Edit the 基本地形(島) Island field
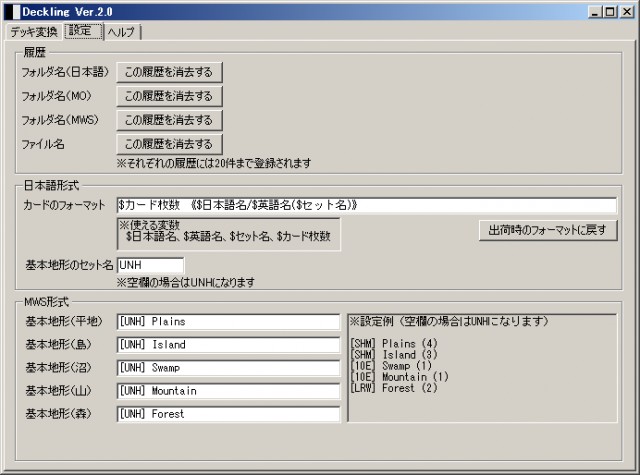The image size is (640, 475). pyautogui.click(x=228, y=345)
